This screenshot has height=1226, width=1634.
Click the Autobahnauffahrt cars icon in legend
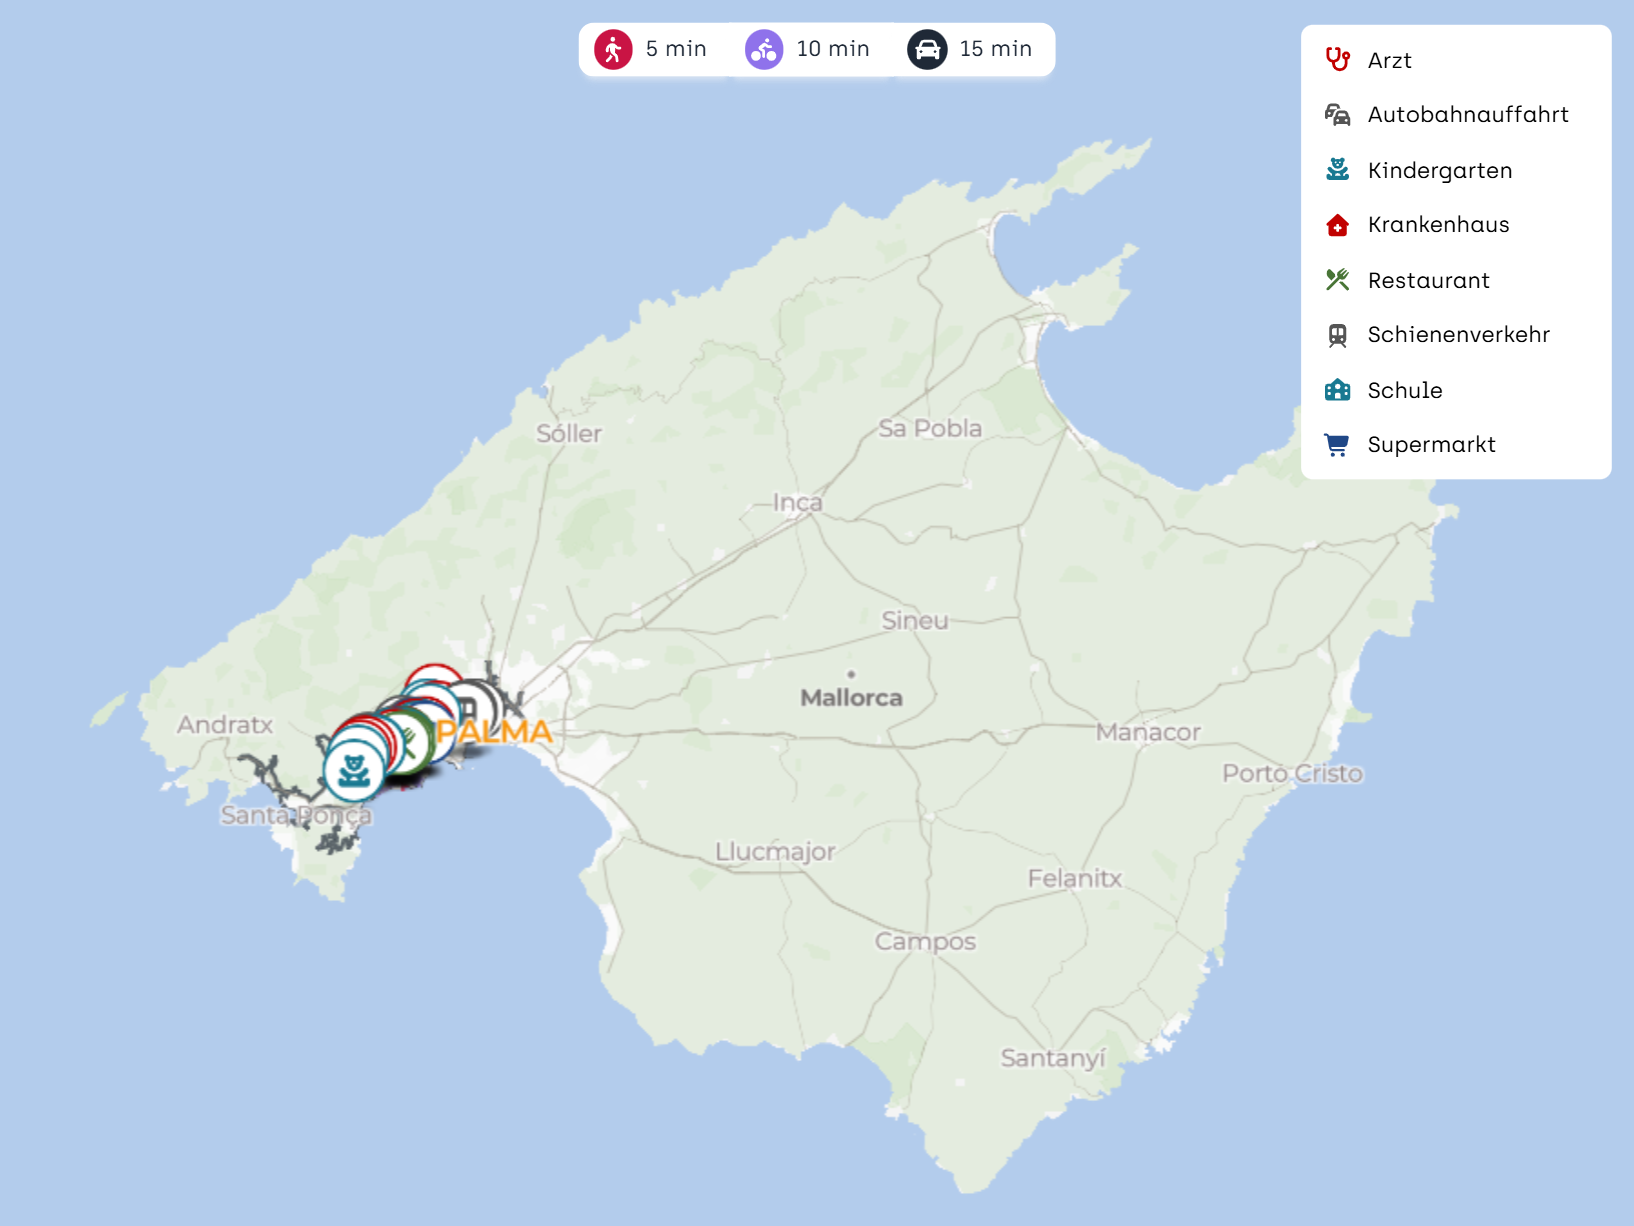pyautogui.click(x=1337, y=115)
